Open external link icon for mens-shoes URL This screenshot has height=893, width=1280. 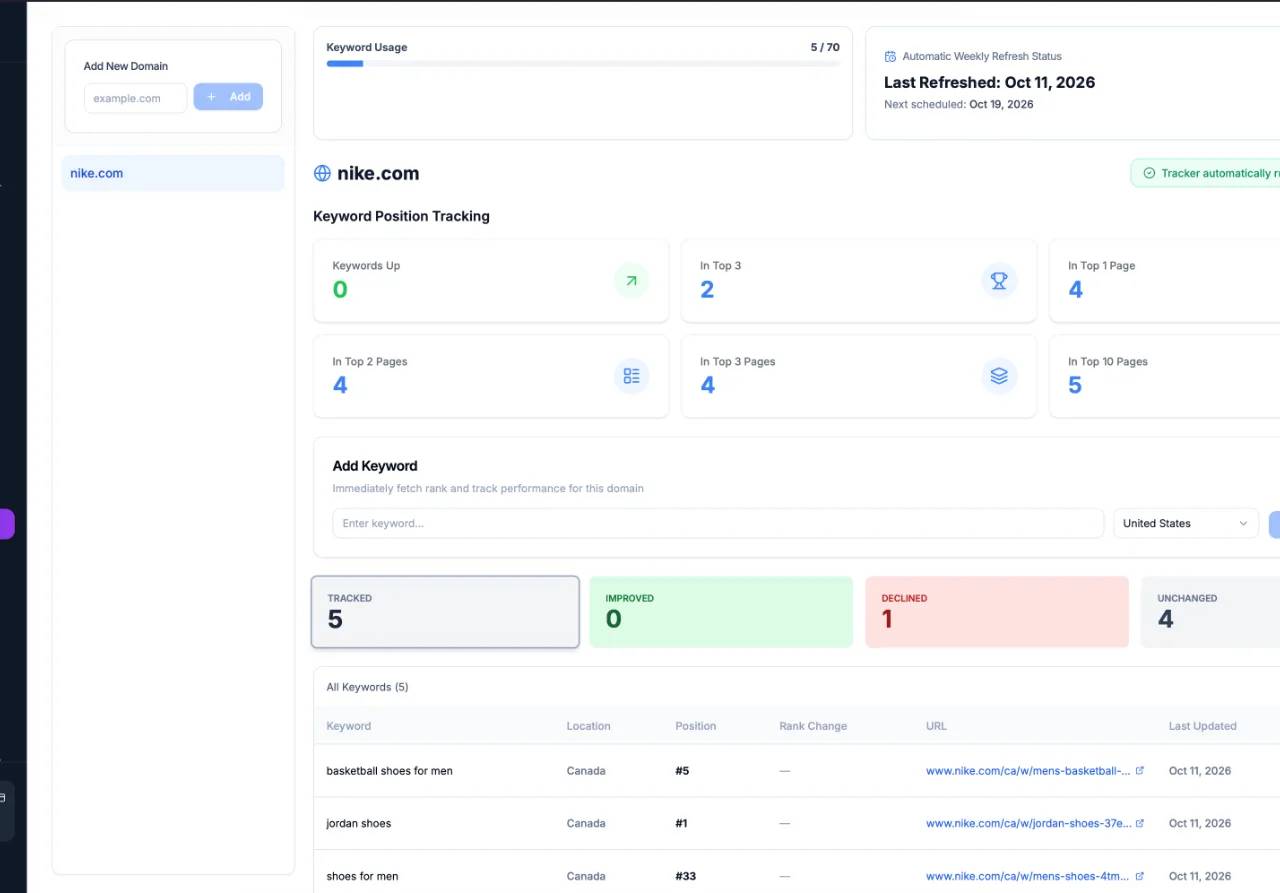[1140, 876]
